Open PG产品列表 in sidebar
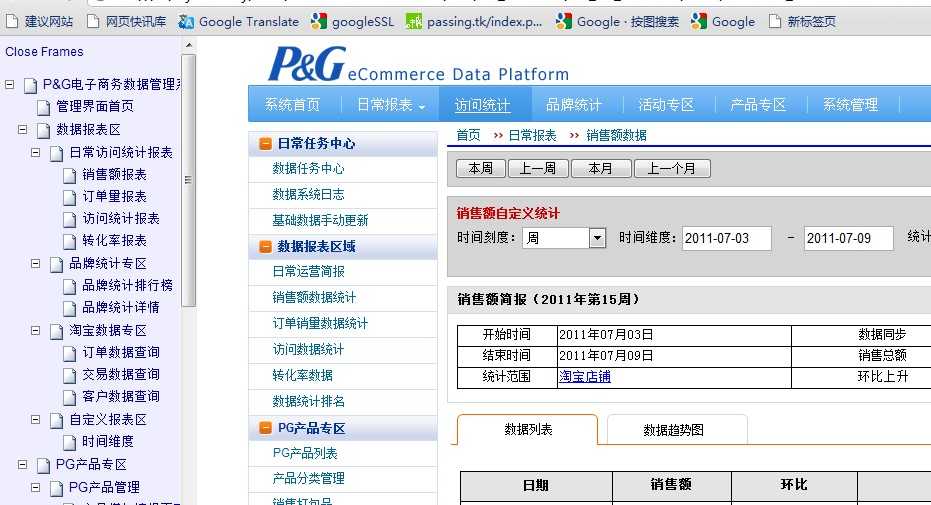This screenshot has width=931, height=505. pyautogui.click(x=305, y=453)
